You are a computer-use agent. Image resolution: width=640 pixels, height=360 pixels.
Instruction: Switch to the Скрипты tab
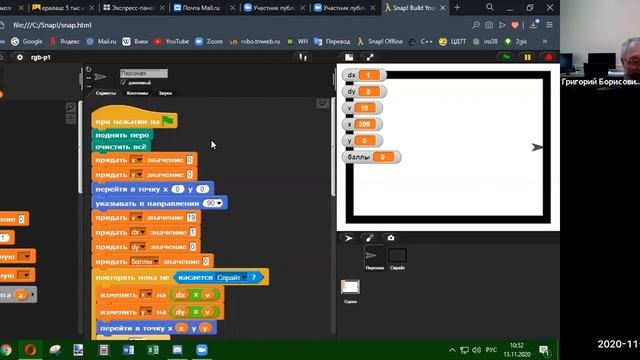point(105,93)
